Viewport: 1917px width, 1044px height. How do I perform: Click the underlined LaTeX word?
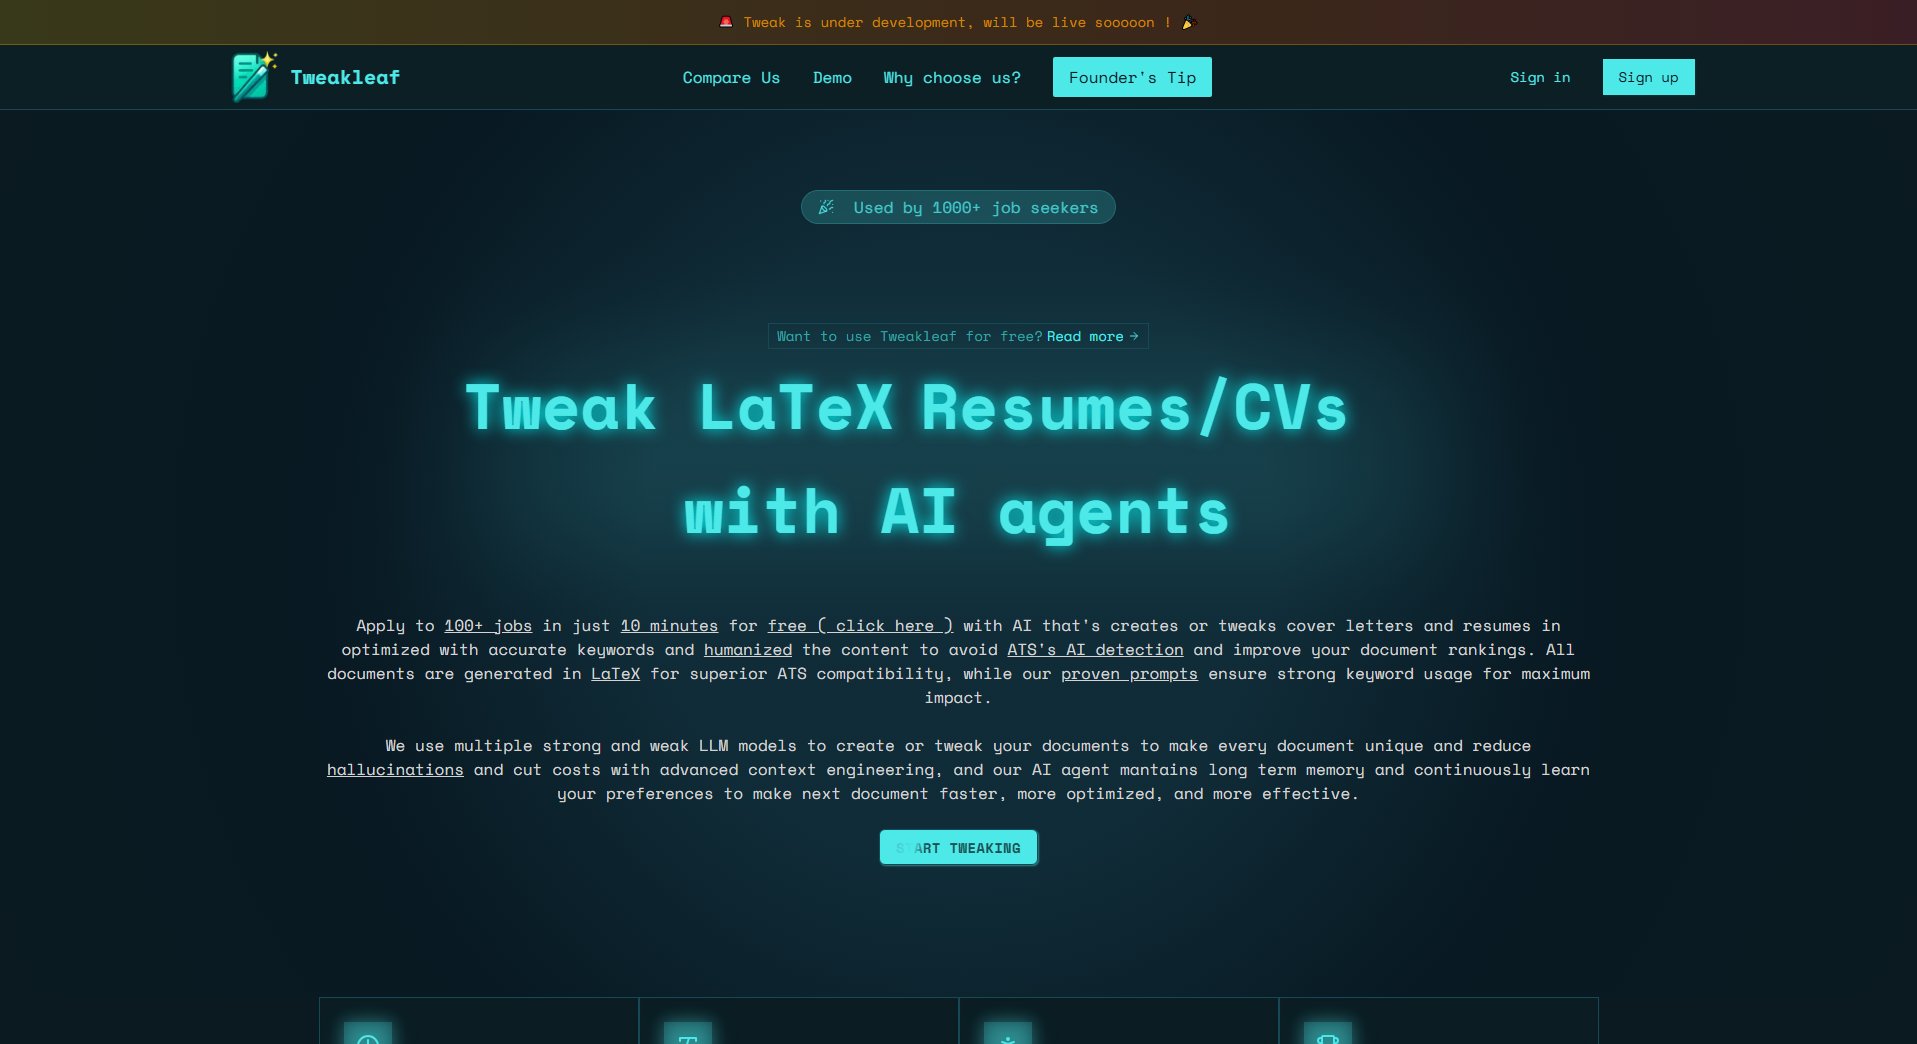point(615,673)
